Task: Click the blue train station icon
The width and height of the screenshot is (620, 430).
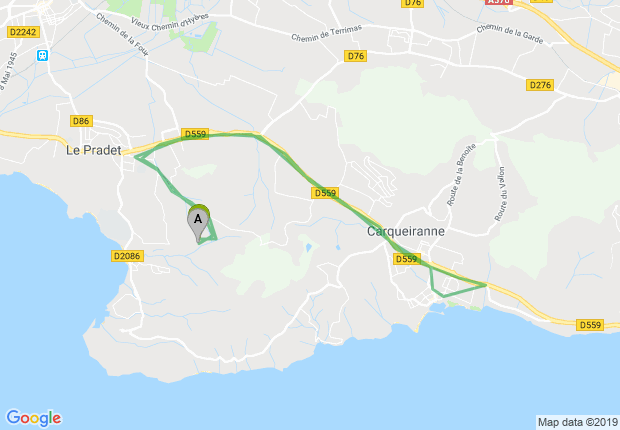Action: (x=42, y=55)
